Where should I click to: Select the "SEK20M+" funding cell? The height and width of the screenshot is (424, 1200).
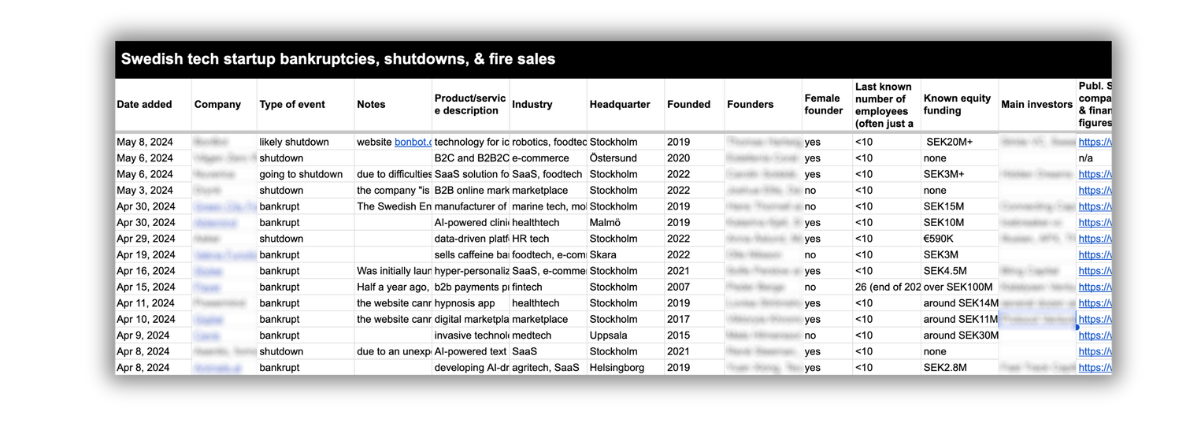coord(950,142)
